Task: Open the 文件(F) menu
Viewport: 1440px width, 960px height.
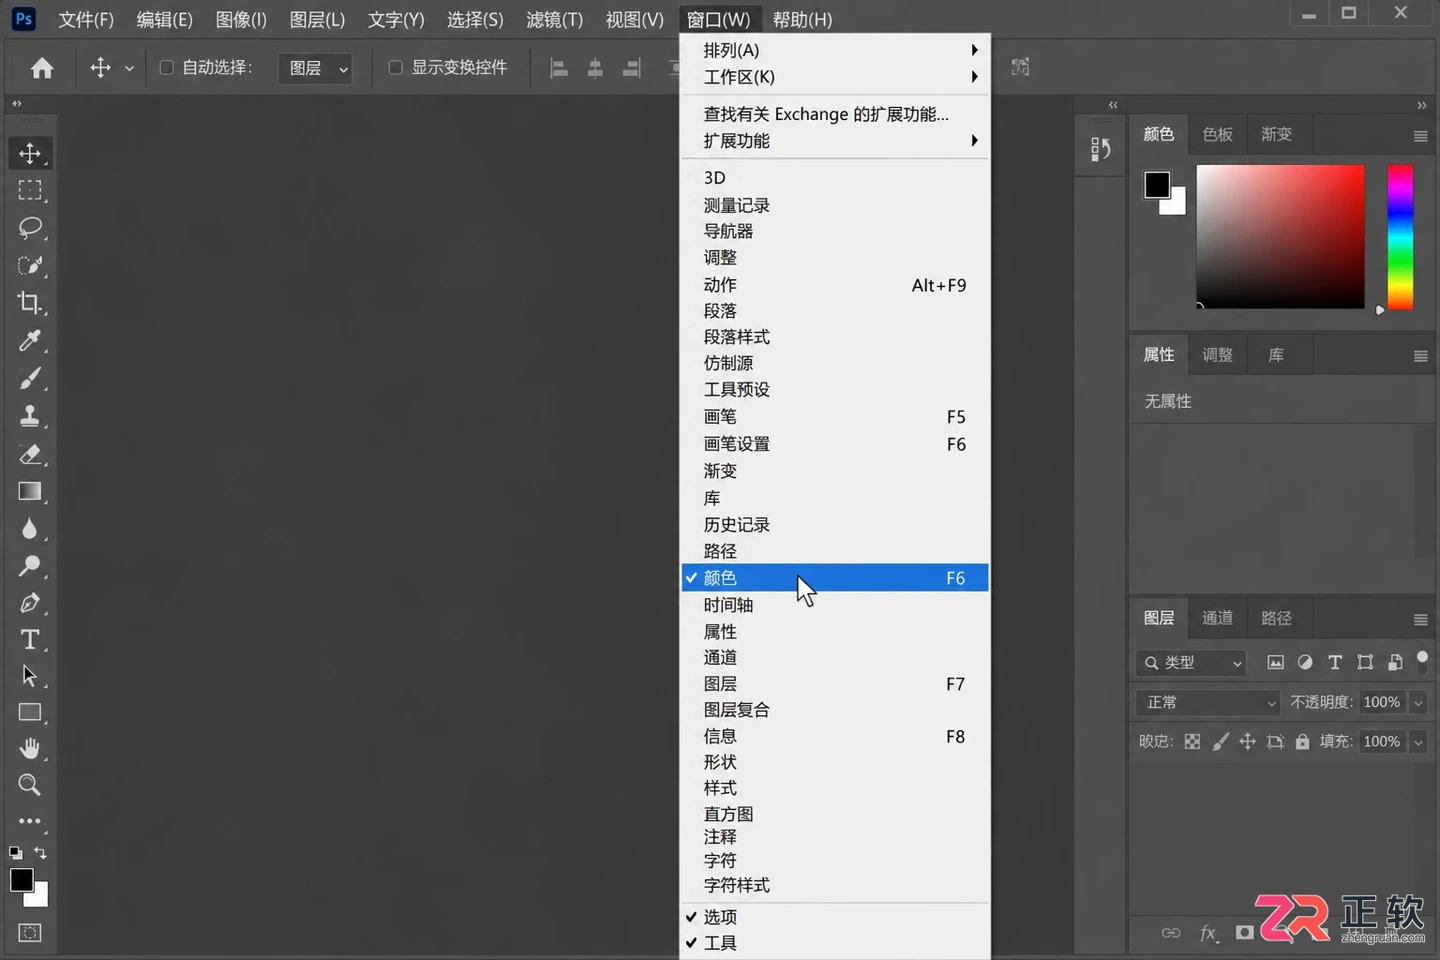Action: [86, 20]
